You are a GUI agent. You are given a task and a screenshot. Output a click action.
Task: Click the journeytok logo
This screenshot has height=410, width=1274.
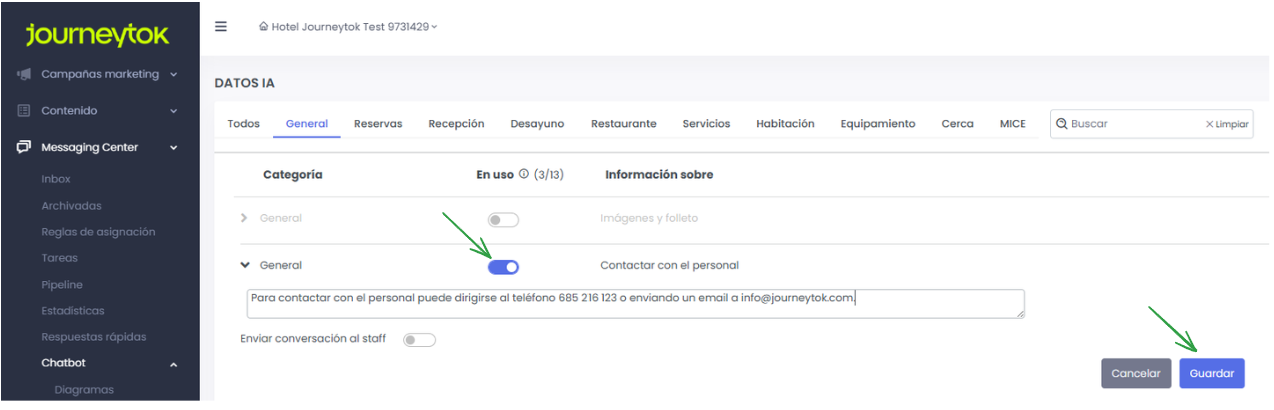click(98, 34)
